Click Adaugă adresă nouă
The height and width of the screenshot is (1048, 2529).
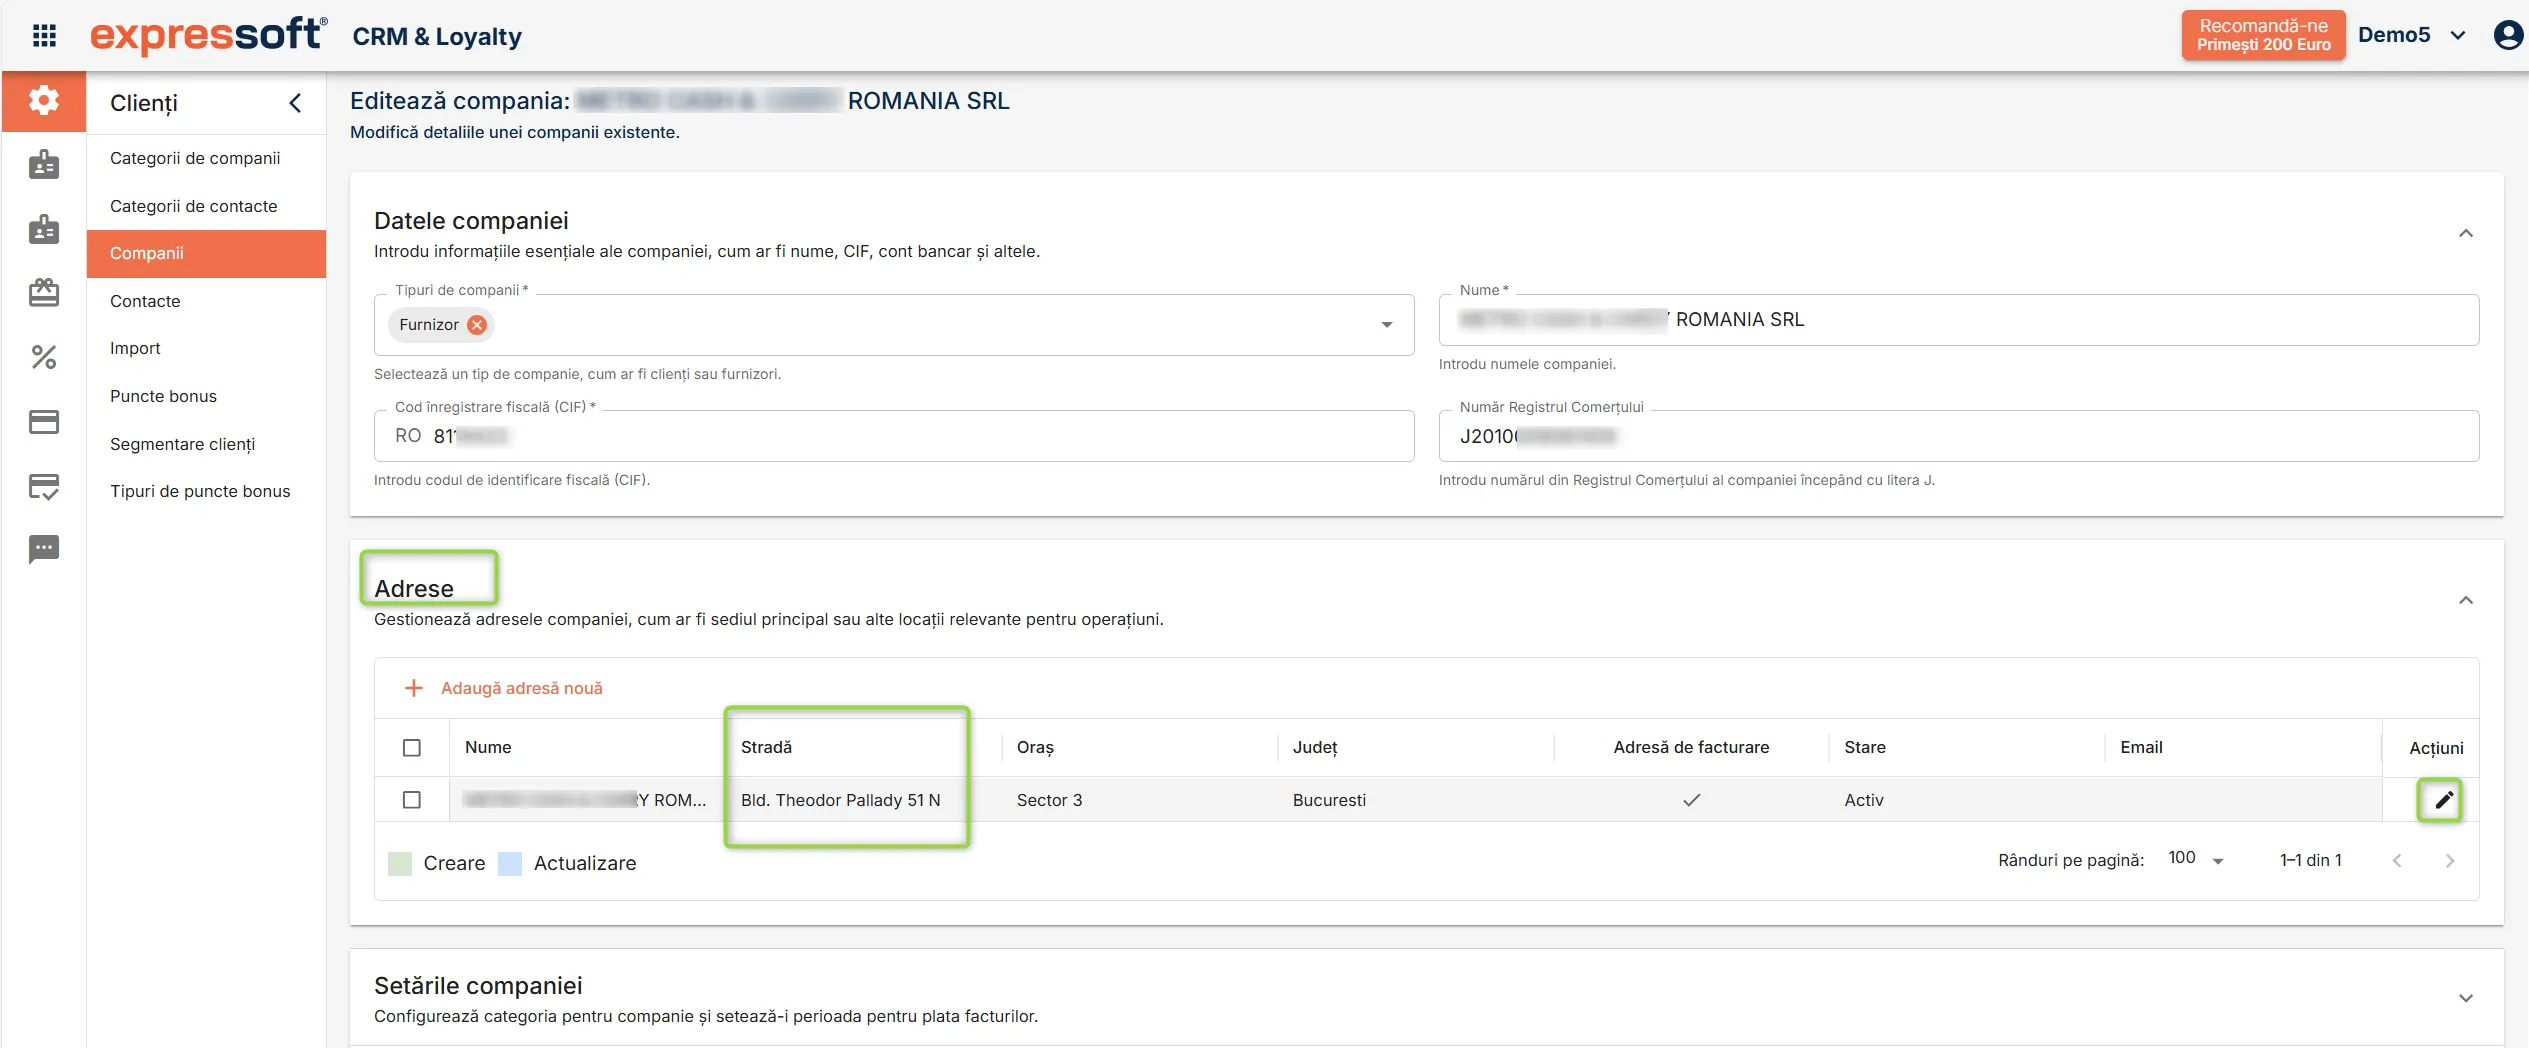503,688
